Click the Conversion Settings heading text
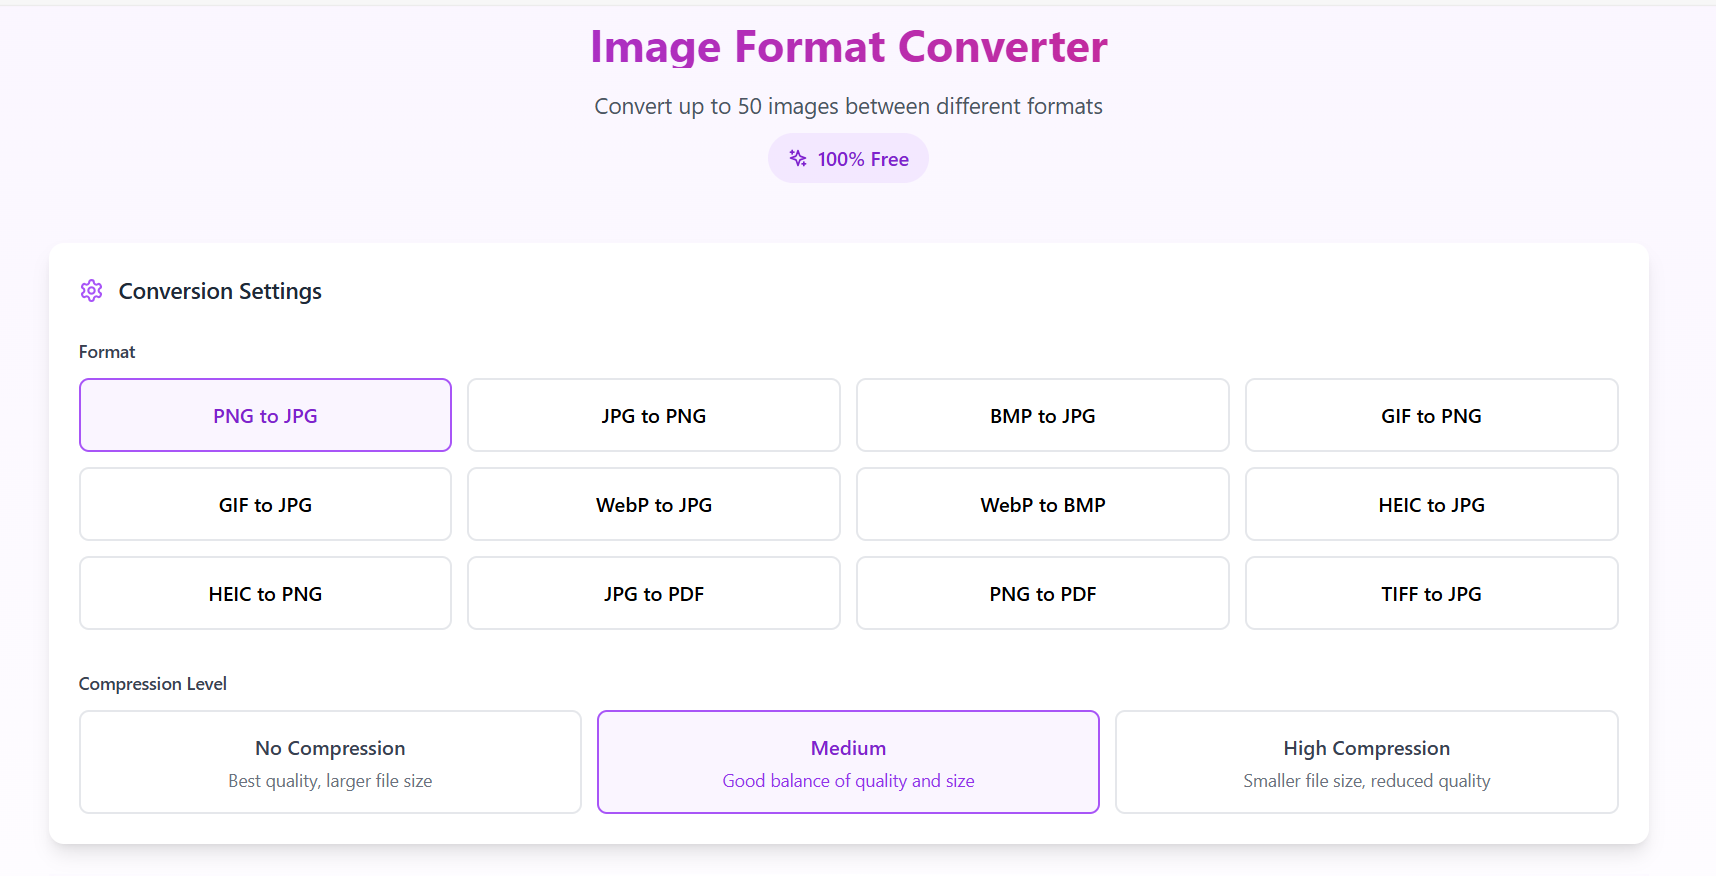 click(x=220, y=291)
